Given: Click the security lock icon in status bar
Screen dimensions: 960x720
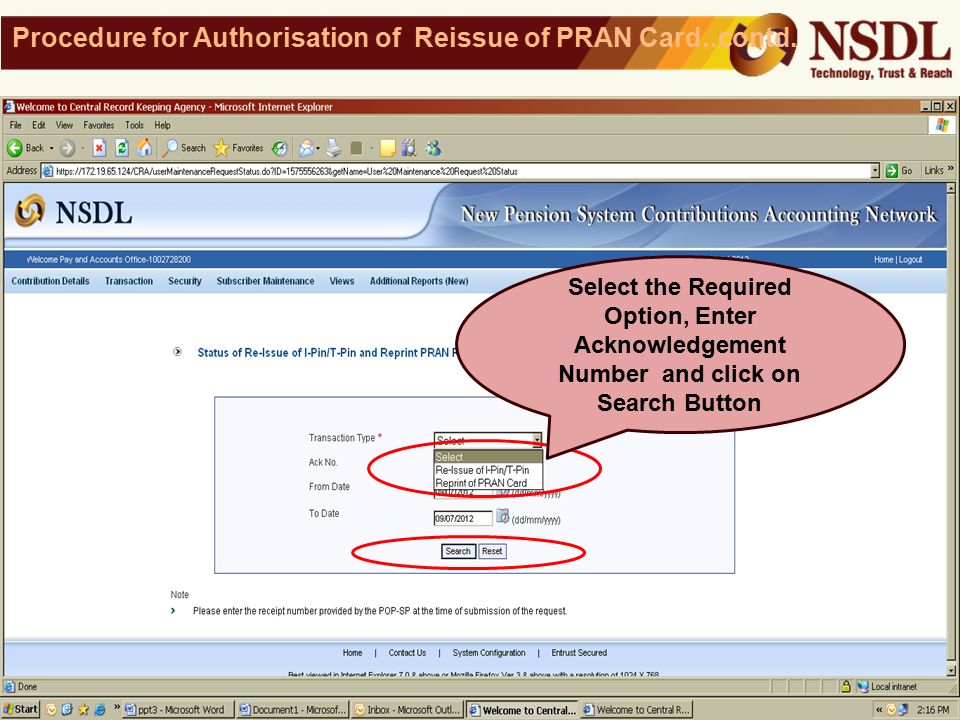Looking at the screenshot, I should [x=846, y=686].
